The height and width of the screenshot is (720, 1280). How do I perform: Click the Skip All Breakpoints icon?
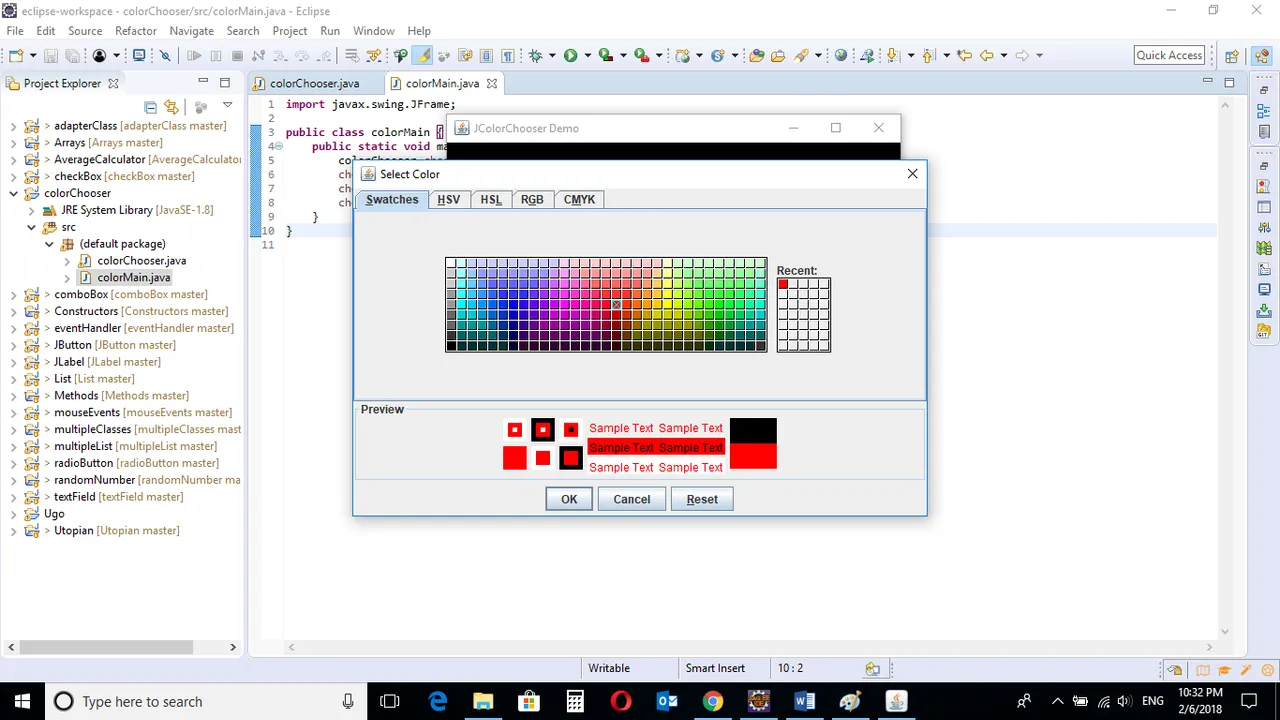(x=165, y=56)
